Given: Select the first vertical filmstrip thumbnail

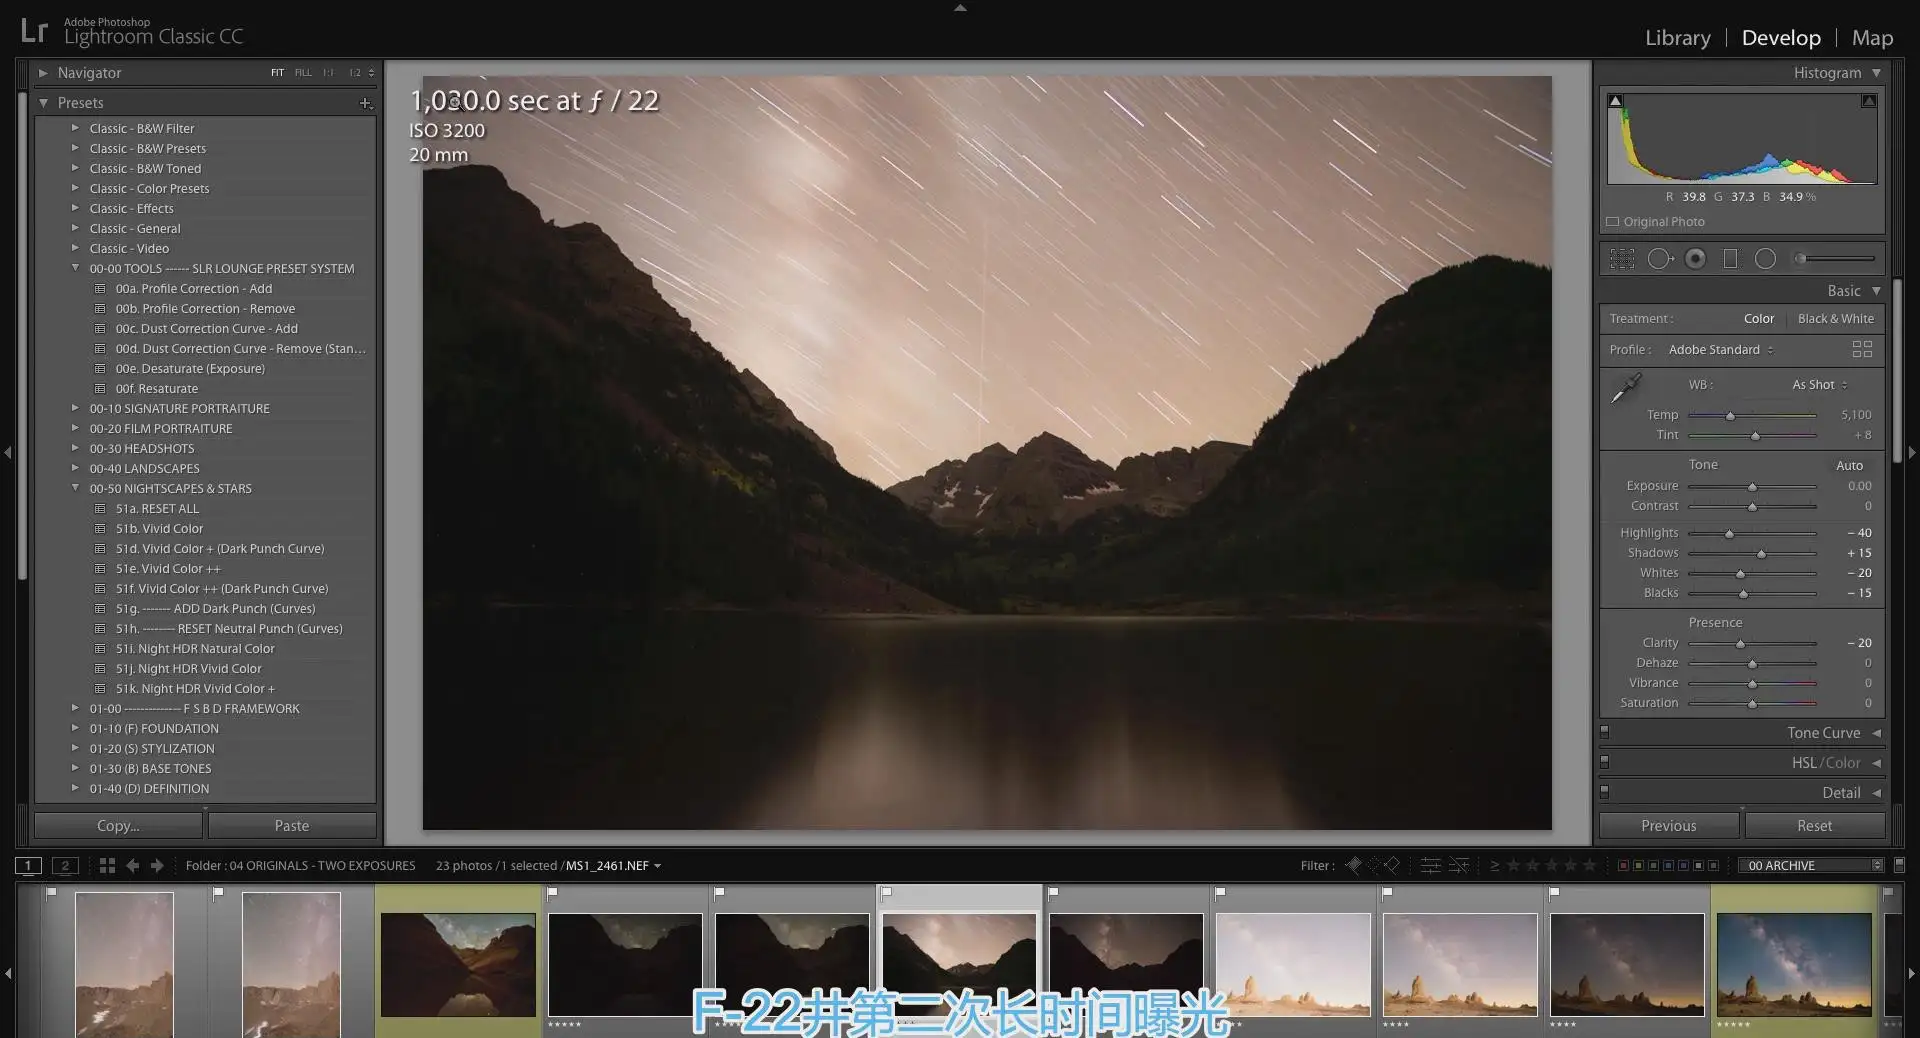Looking at the screenshot, I should click(124, 964).
